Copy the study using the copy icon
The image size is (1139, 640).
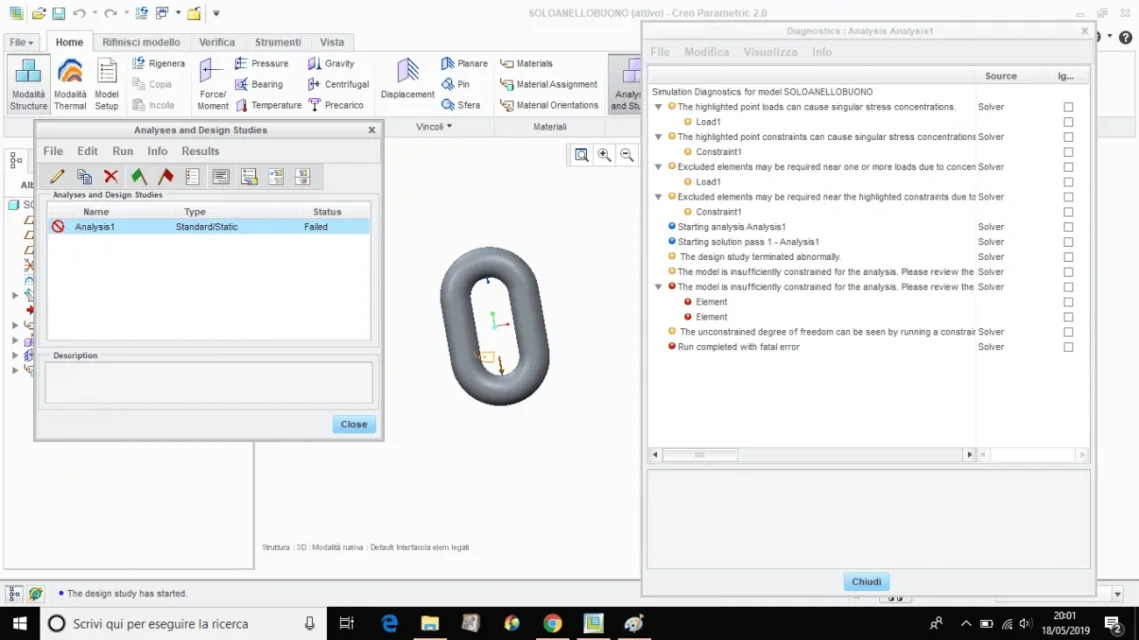coord(84,177)
